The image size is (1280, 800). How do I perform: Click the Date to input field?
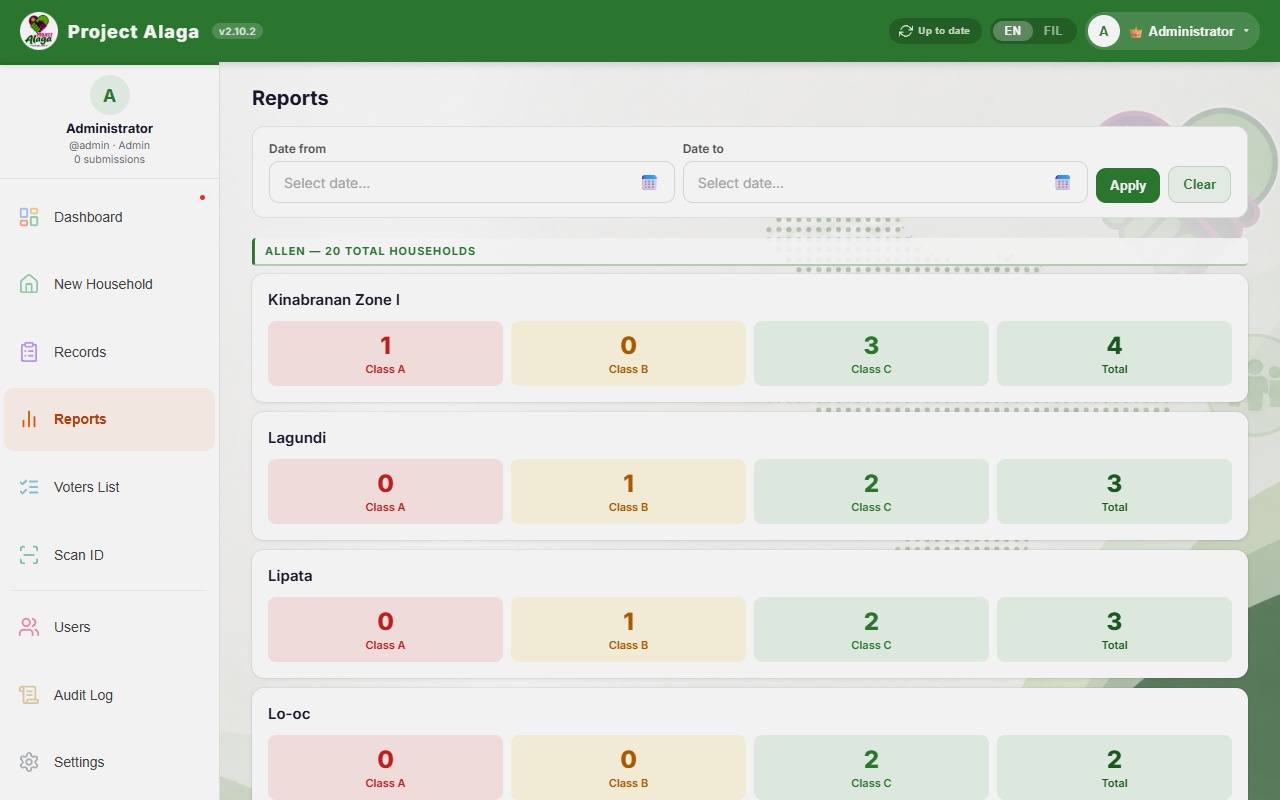[885, 182]
